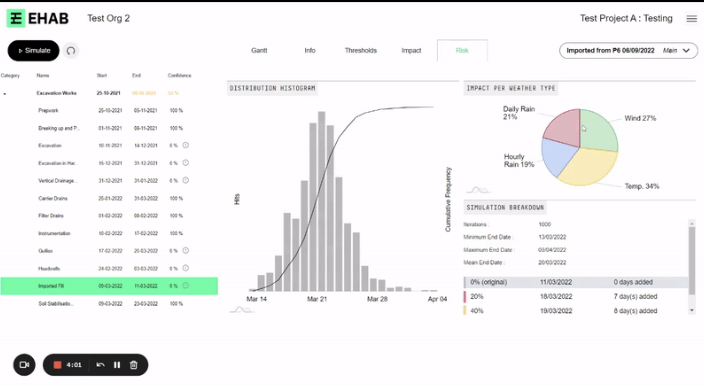Click the clock icon on Vertical Drainage row
The width and height of the screenshot is (704, 386).
[x=185, y=180]
